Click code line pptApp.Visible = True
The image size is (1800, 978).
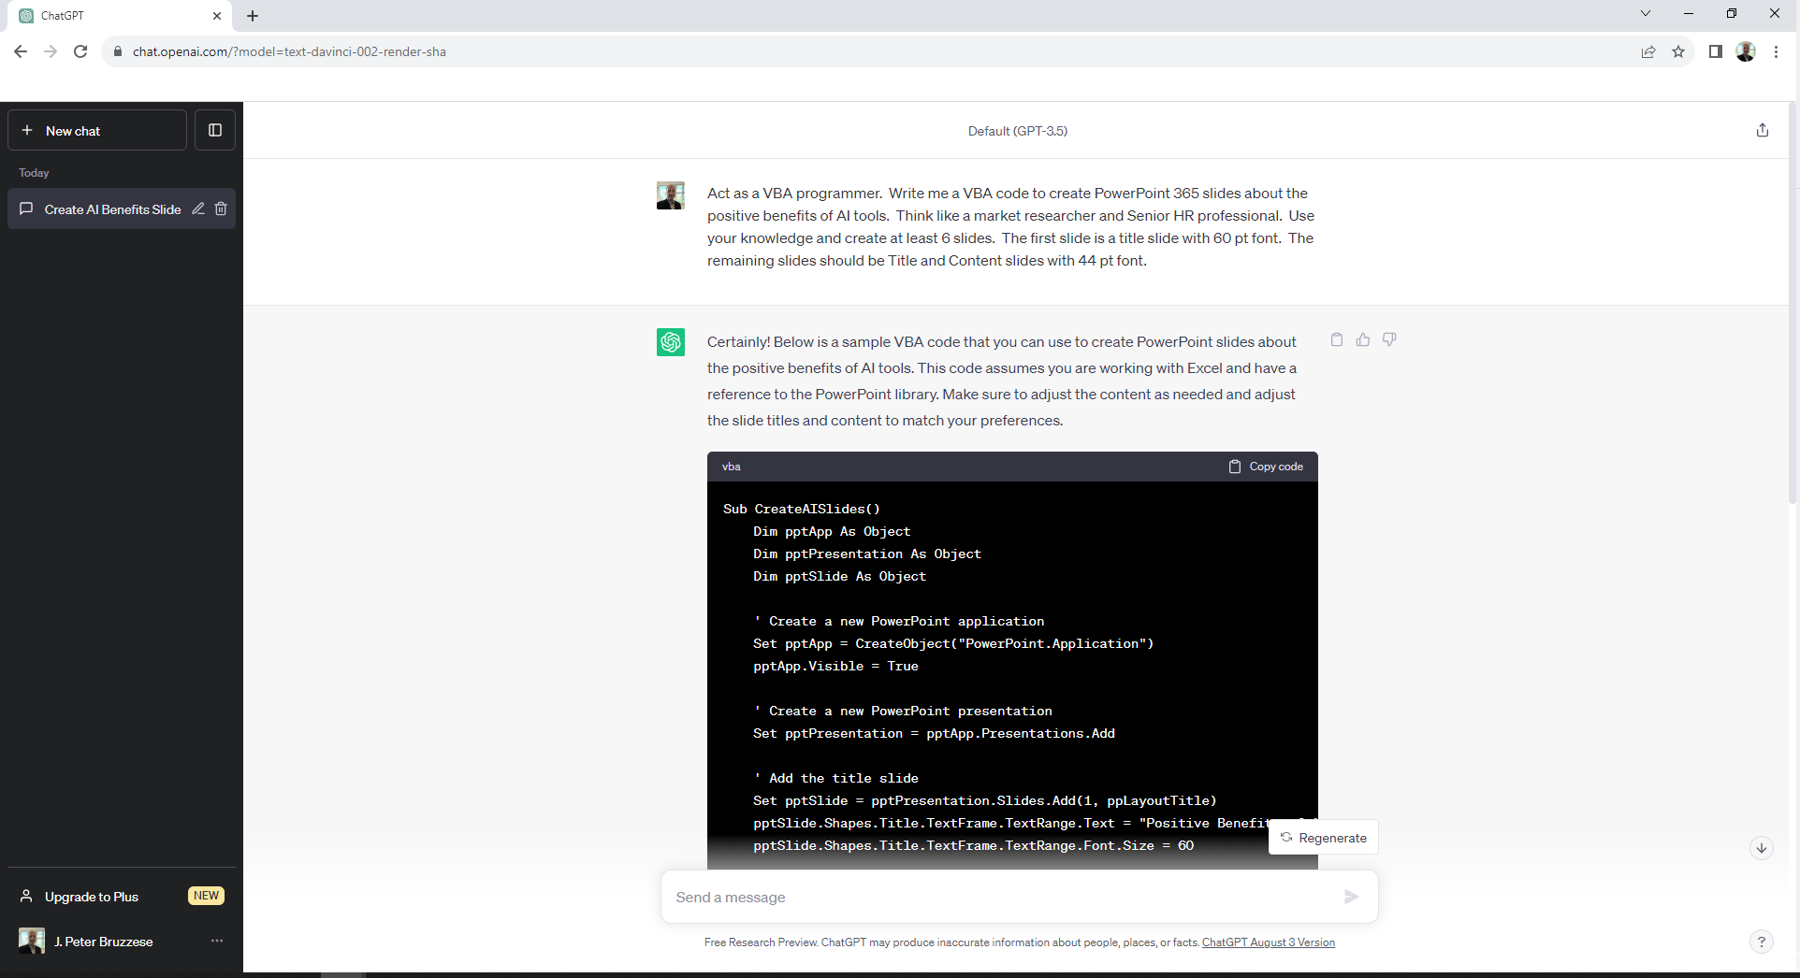(835, 666)
